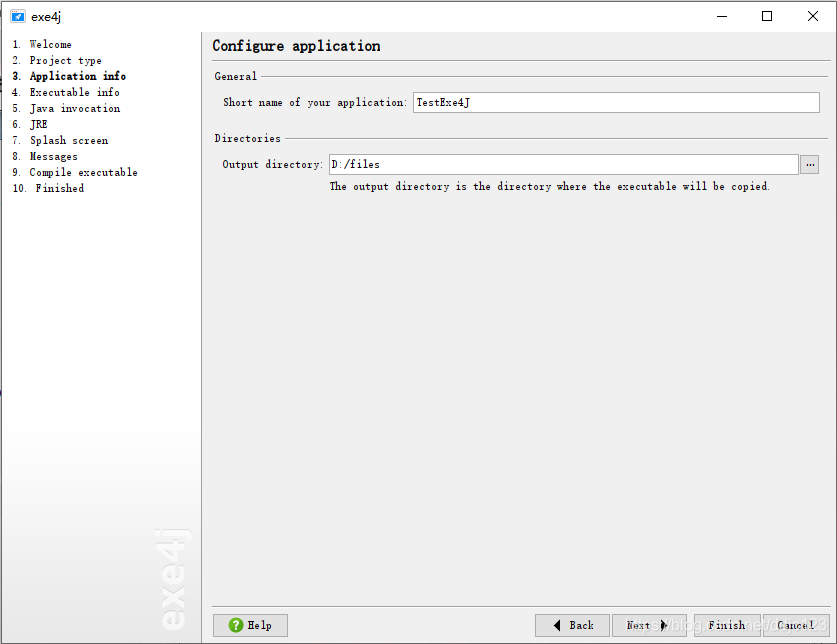Proceed with the Next button
This screenshot has height=644, width=837.
[x=649, y=625]
